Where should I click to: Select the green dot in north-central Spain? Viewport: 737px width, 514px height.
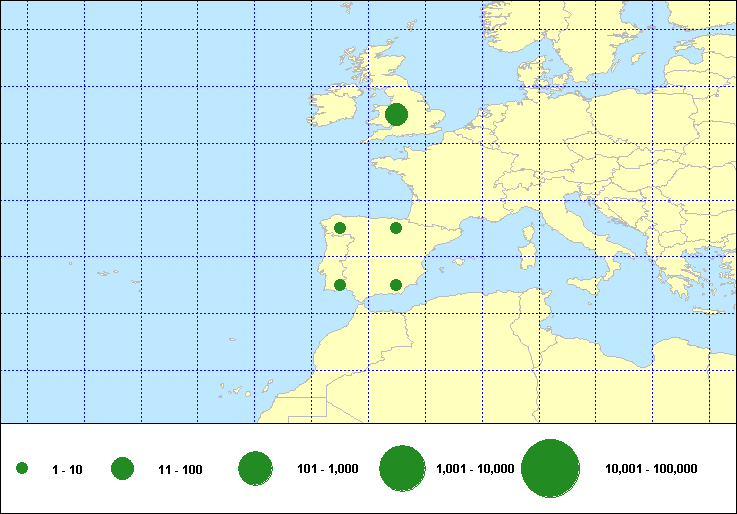click(x=396, y=228)
